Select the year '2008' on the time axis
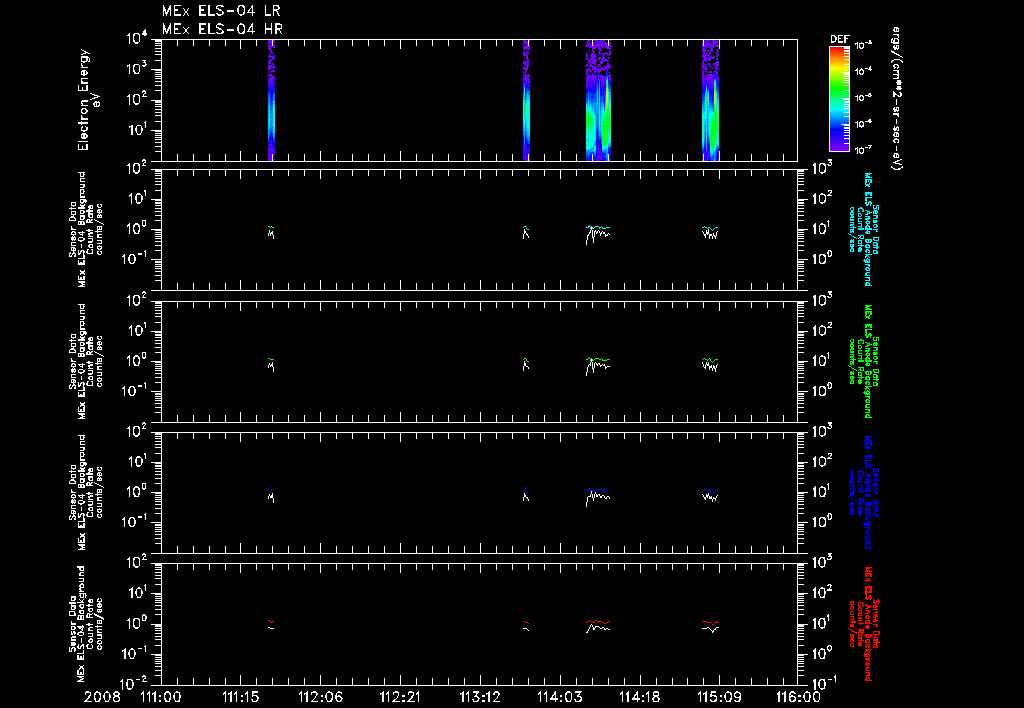1024x708 pixels. tap(102, 697)
